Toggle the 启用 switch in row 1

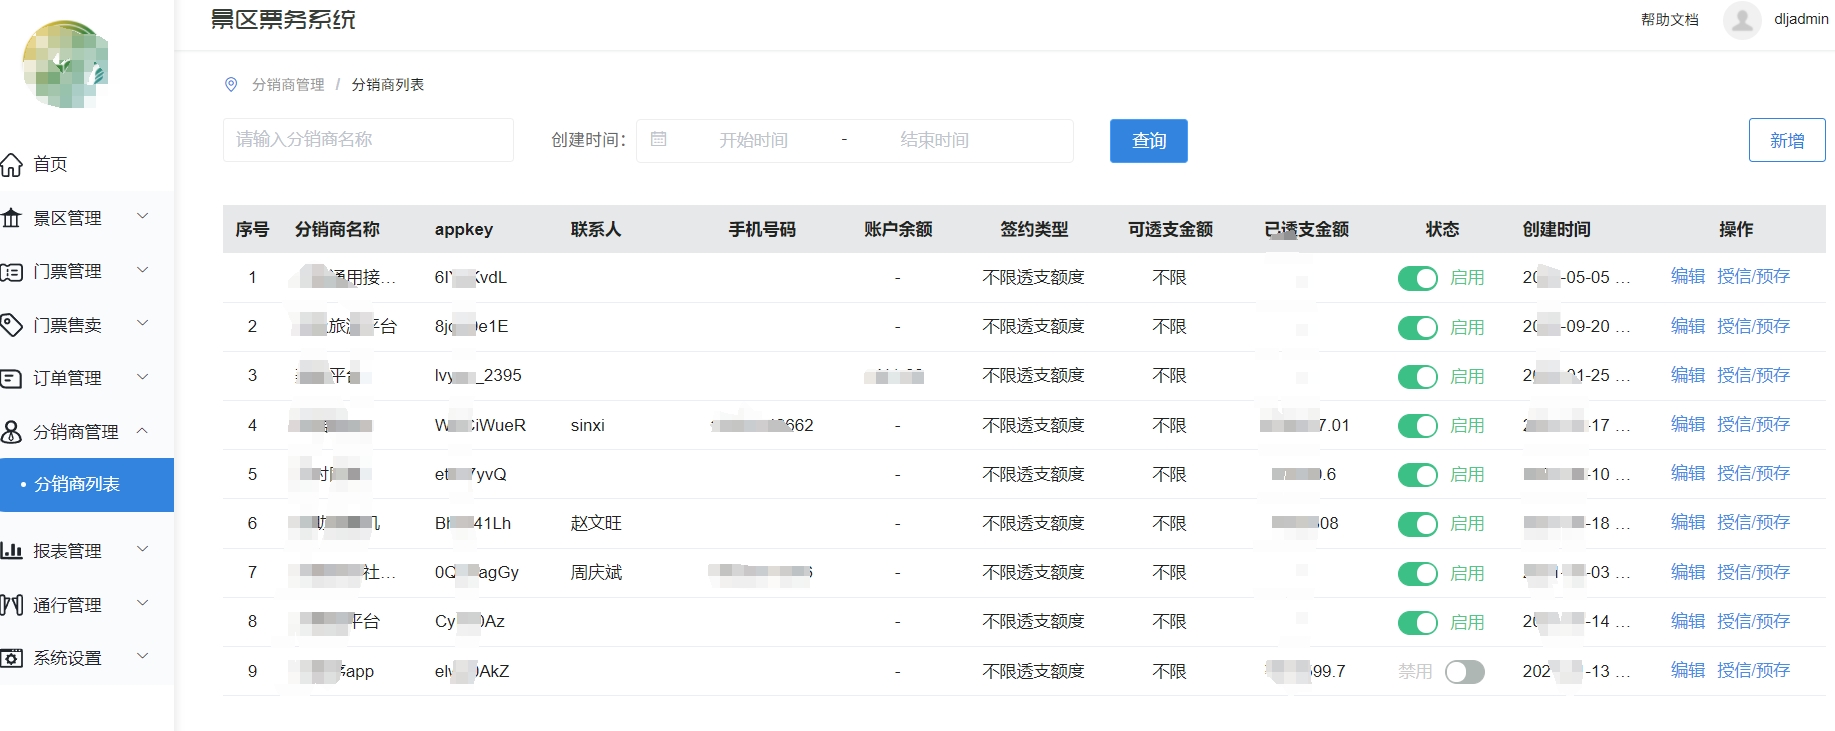point(1417,278)
